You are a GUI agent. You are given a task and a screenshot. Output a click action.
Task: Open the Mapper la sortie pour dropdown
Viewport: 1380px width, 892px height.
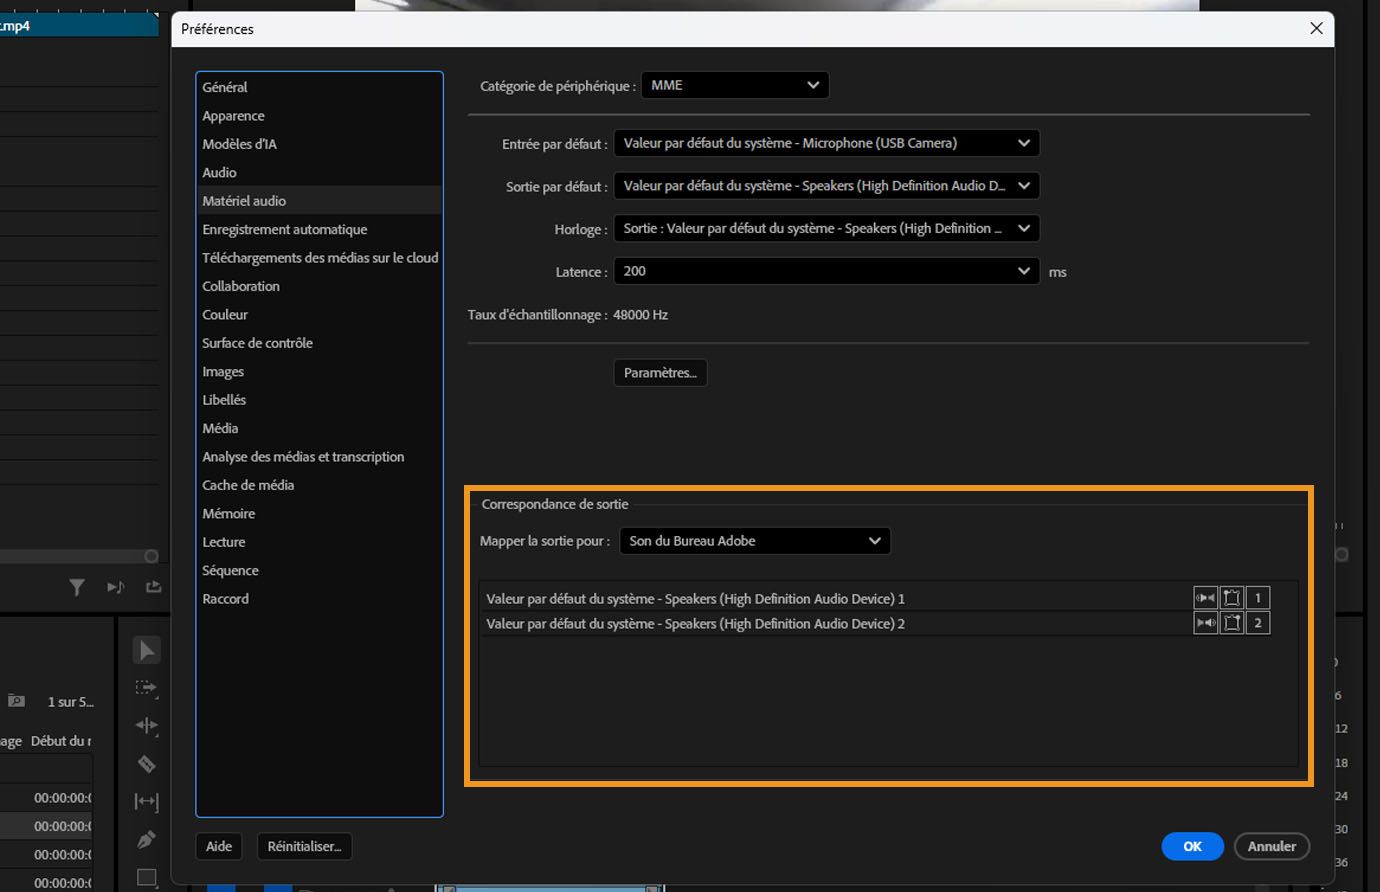(755, 541)
